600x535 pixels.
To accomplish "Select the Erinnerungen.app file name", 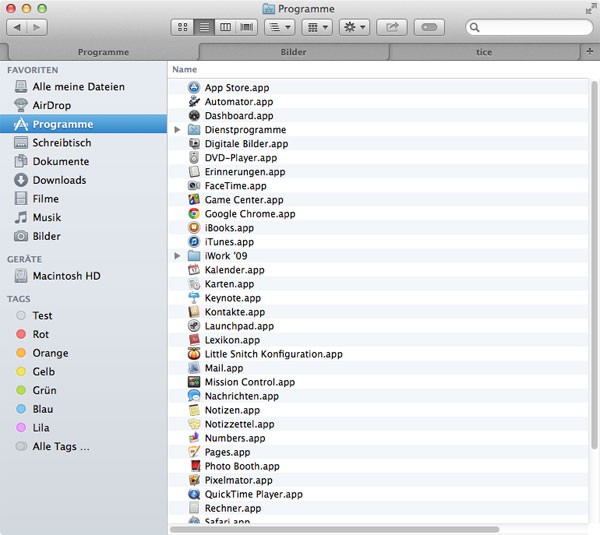I will 245,172.
